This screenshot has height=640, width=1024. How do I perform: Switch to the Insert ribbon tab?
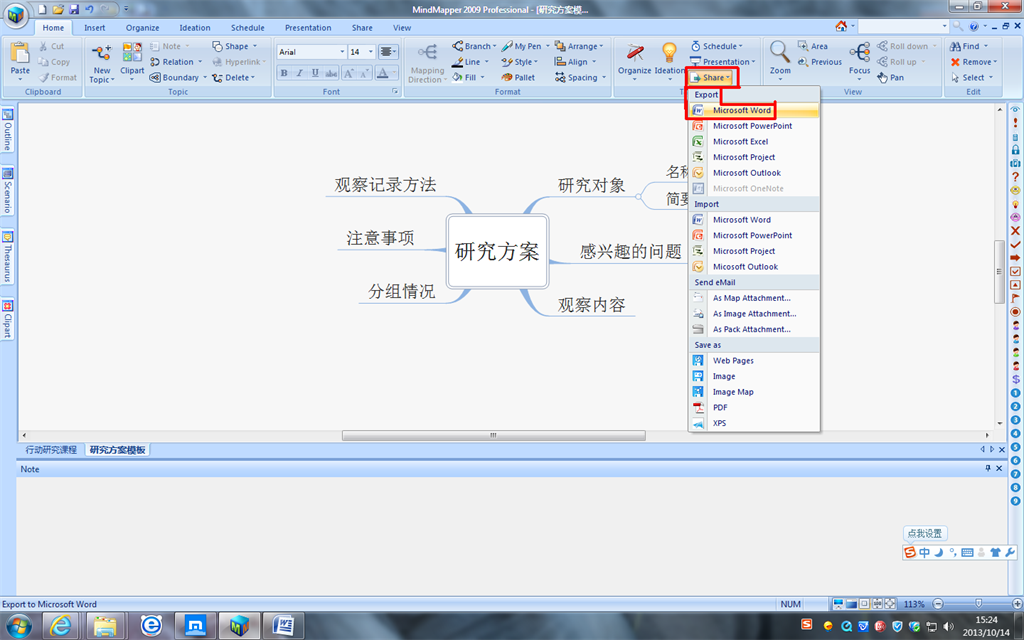point(95,28)
